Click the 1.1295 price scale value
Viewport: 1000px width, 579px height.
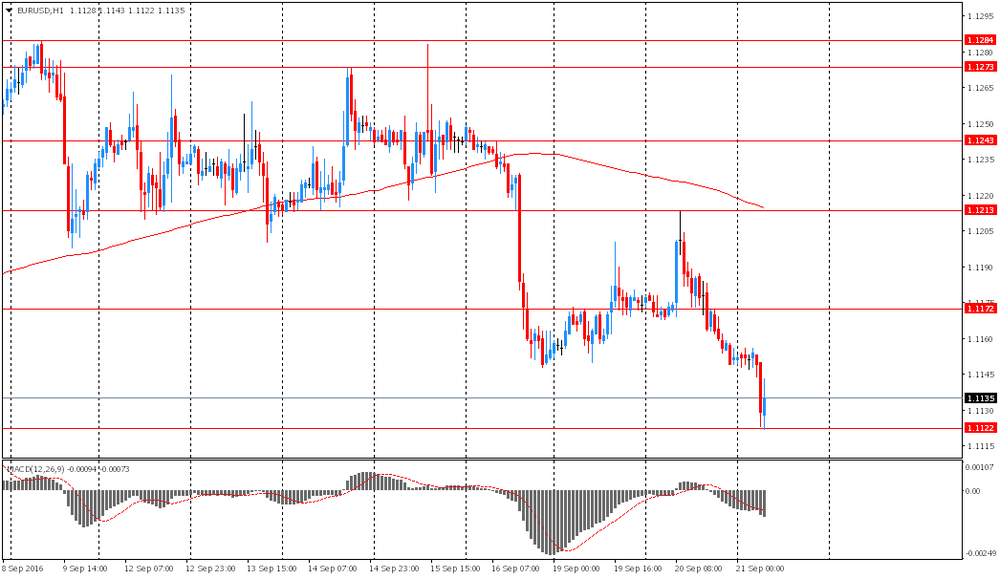coord(980,16)
